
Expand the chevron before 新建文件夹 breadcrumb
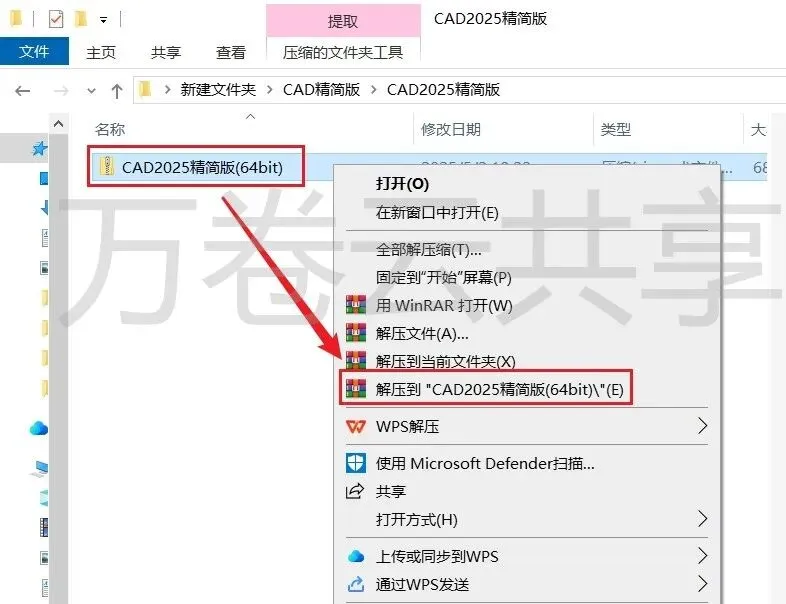click(x=167, y=90)
